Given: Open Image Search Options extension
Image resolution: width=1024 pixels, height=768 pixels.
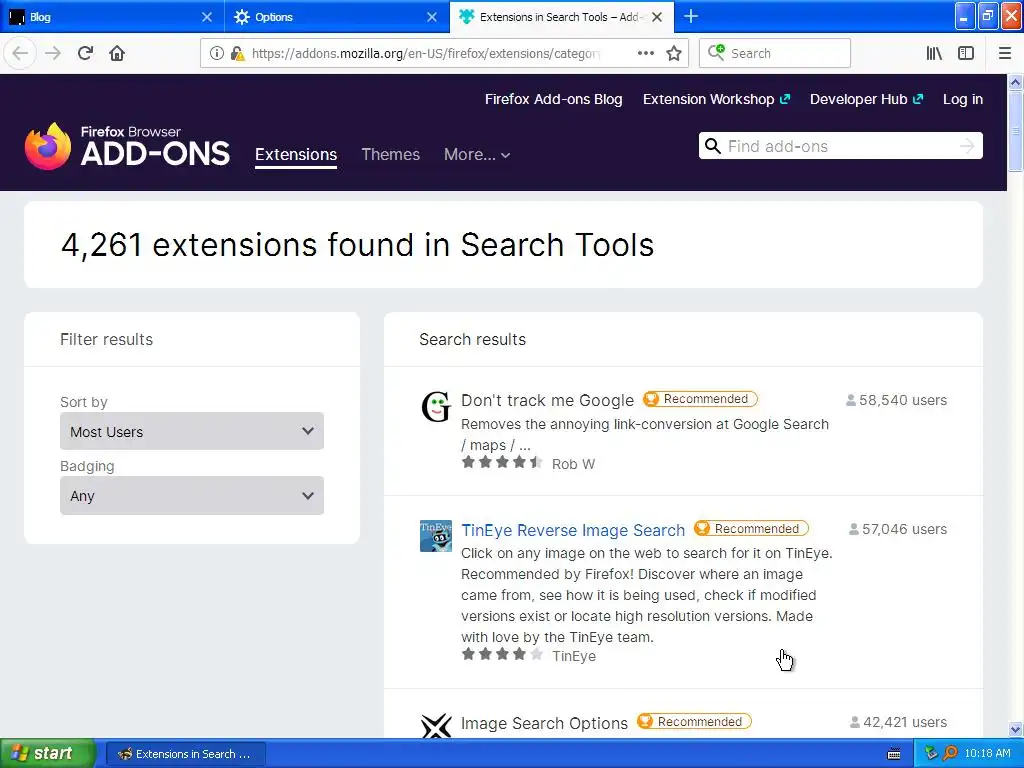Looking at the screenshot, I should pyautogui.click(x=544, y=723).
